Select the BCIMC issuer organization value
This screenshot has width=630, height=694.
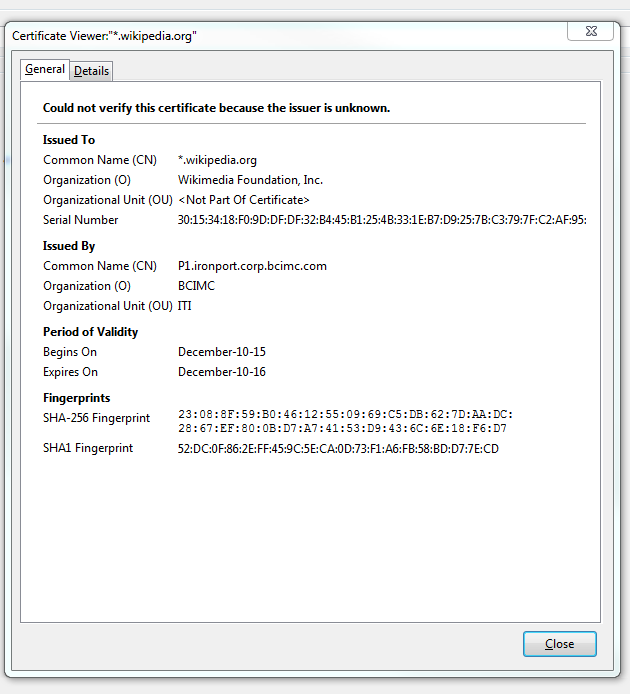pyautogui.click(x=196, y=286)
